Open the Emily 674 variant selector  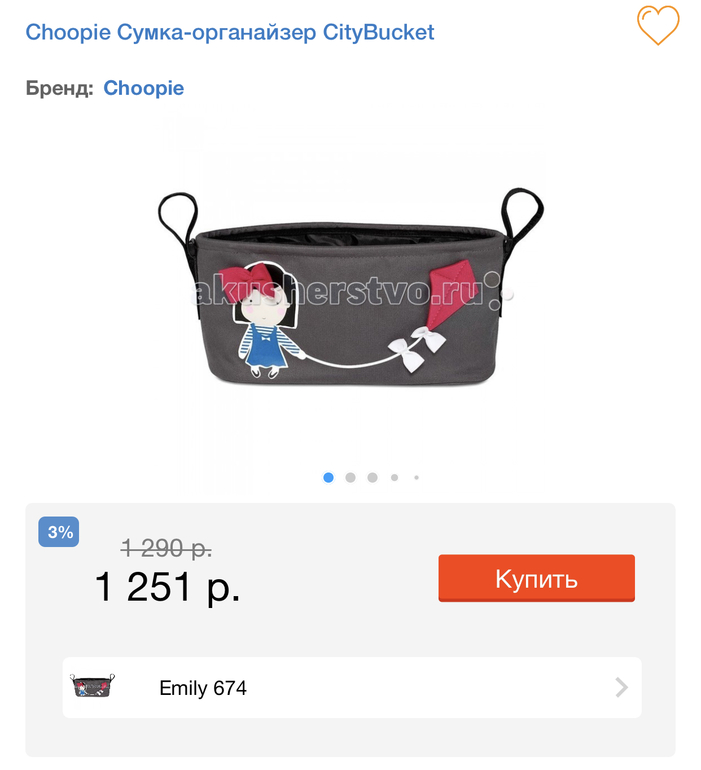click(352, 688)
